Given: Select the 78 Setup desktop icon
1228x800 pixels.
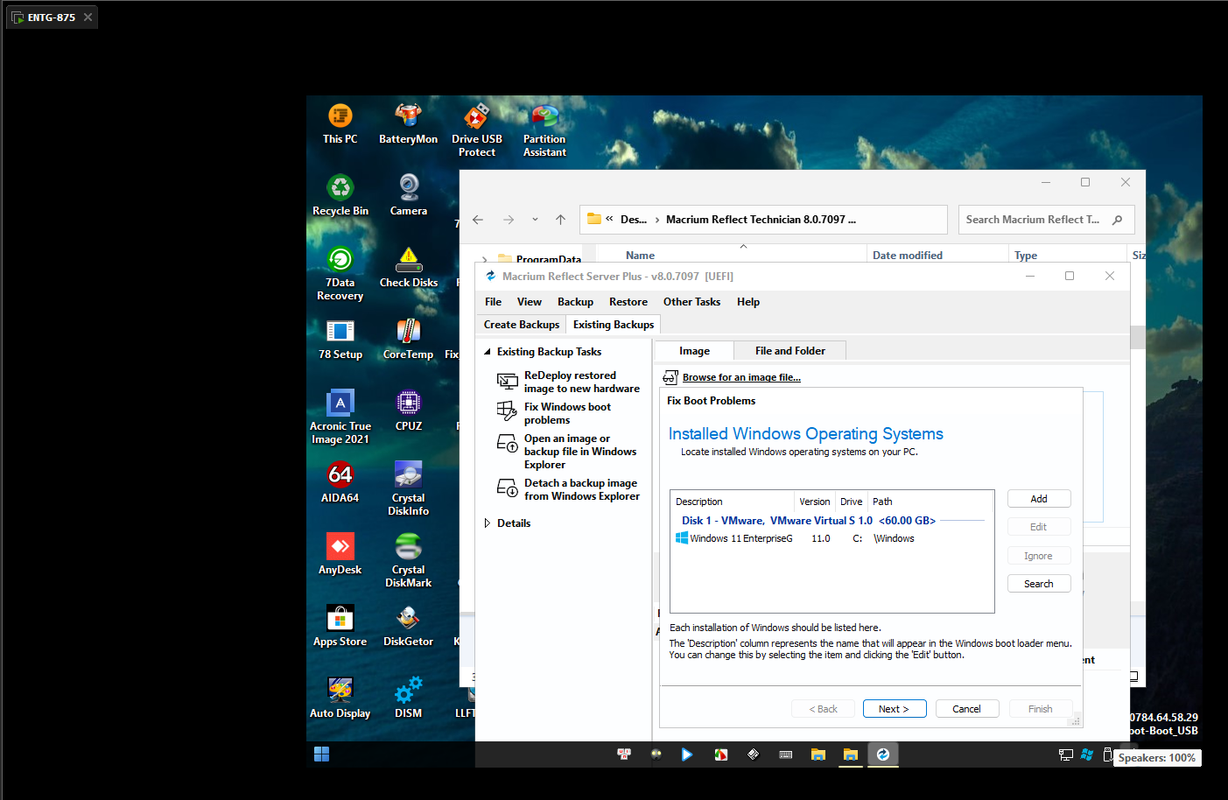Looking at the screenshot, I should tap(340, 339).
